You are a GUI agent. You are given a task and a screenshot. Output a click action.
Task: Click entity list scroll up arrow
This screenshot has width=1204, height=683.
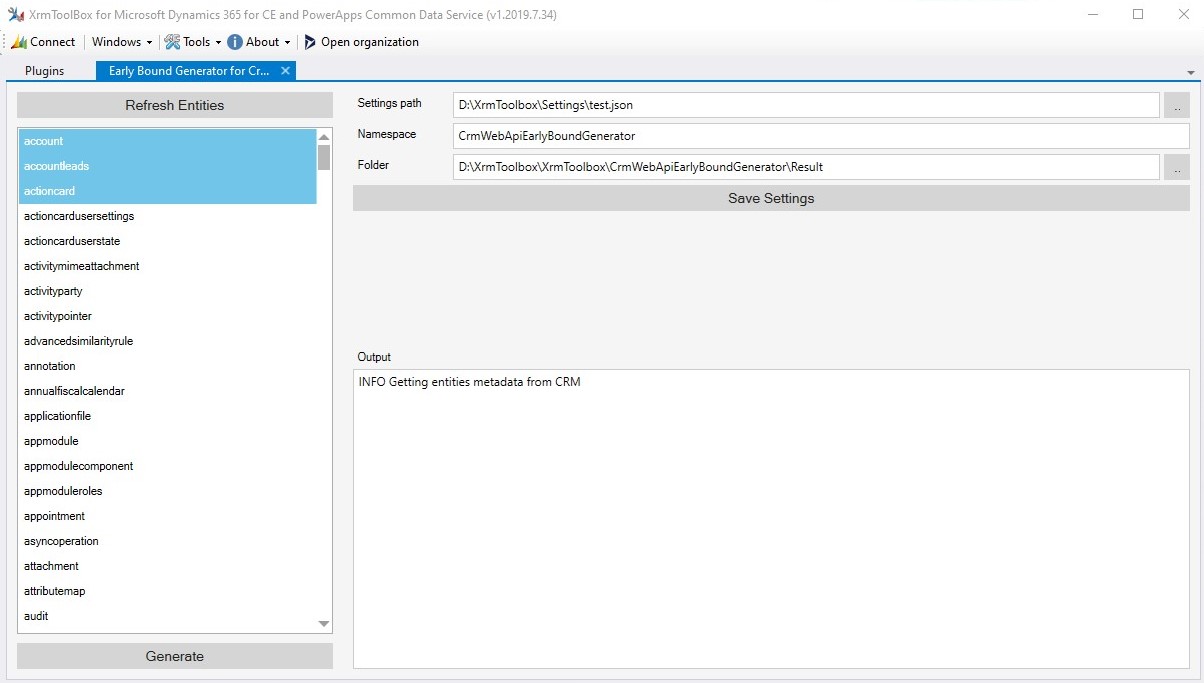pos(324,136)
